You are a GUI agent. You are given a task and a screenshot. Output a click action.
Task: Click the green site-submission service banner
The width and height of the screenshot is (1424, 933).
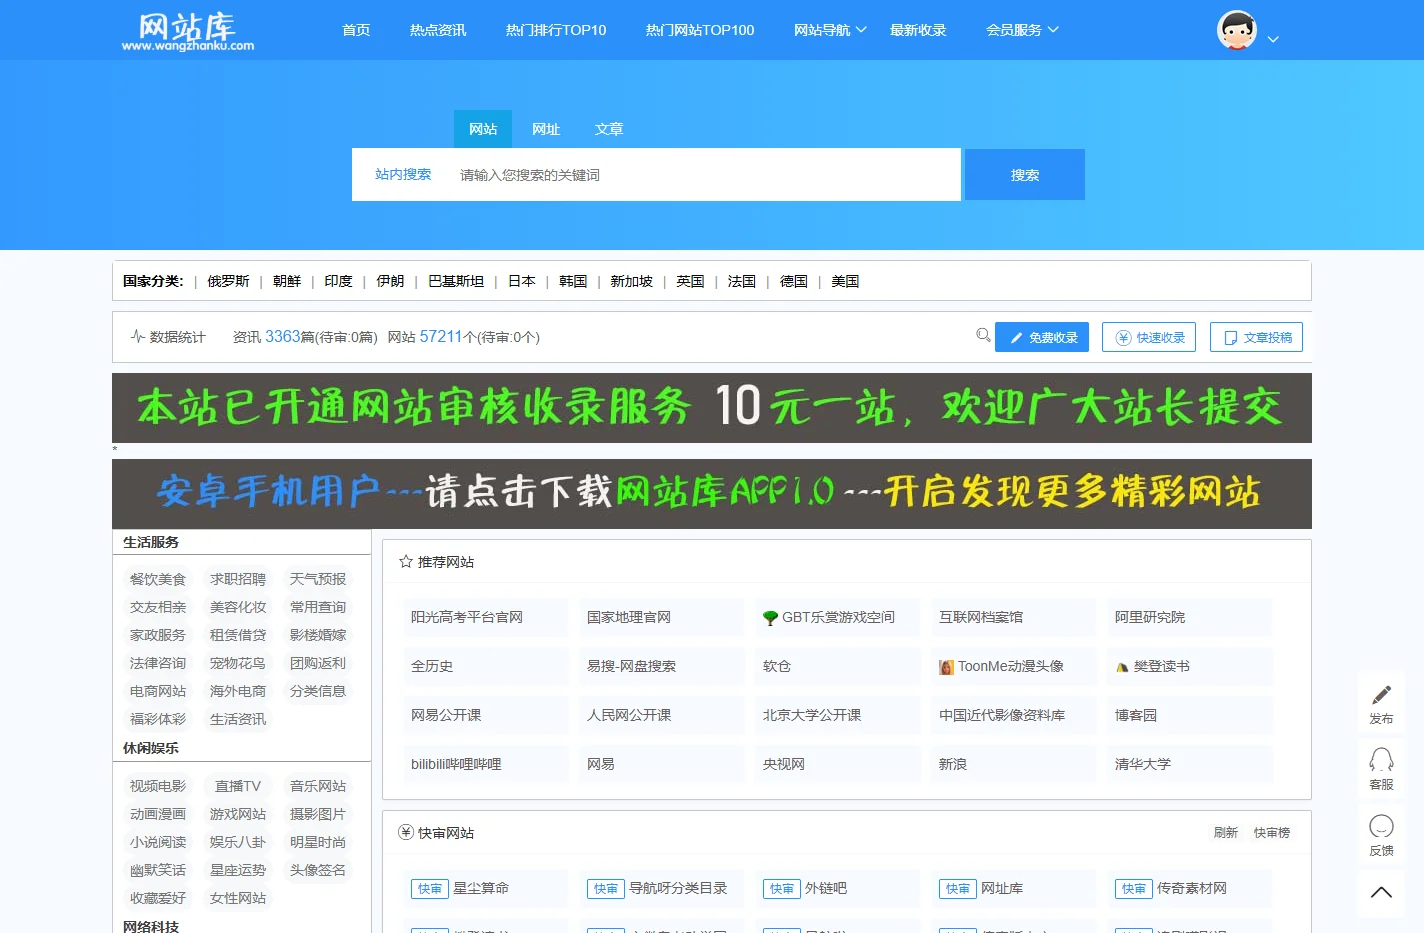pos(712,408)
